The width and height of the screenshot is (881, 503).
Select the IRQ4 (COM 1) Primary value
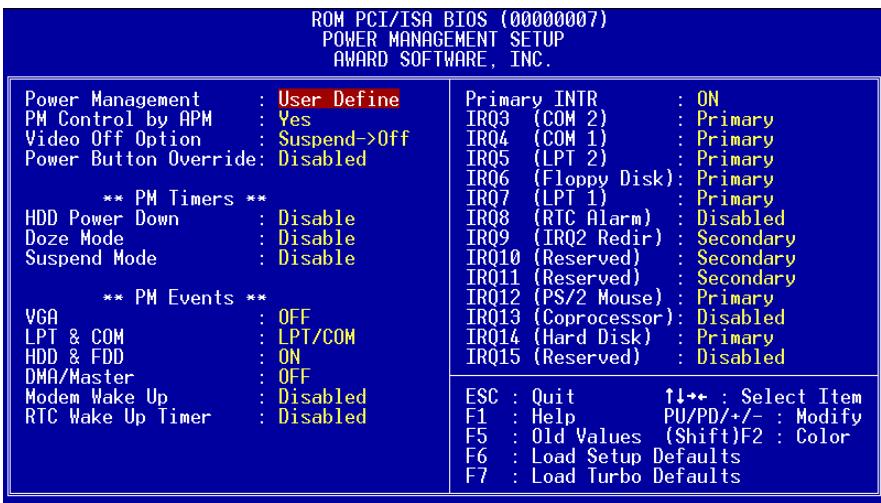[735, 139]
